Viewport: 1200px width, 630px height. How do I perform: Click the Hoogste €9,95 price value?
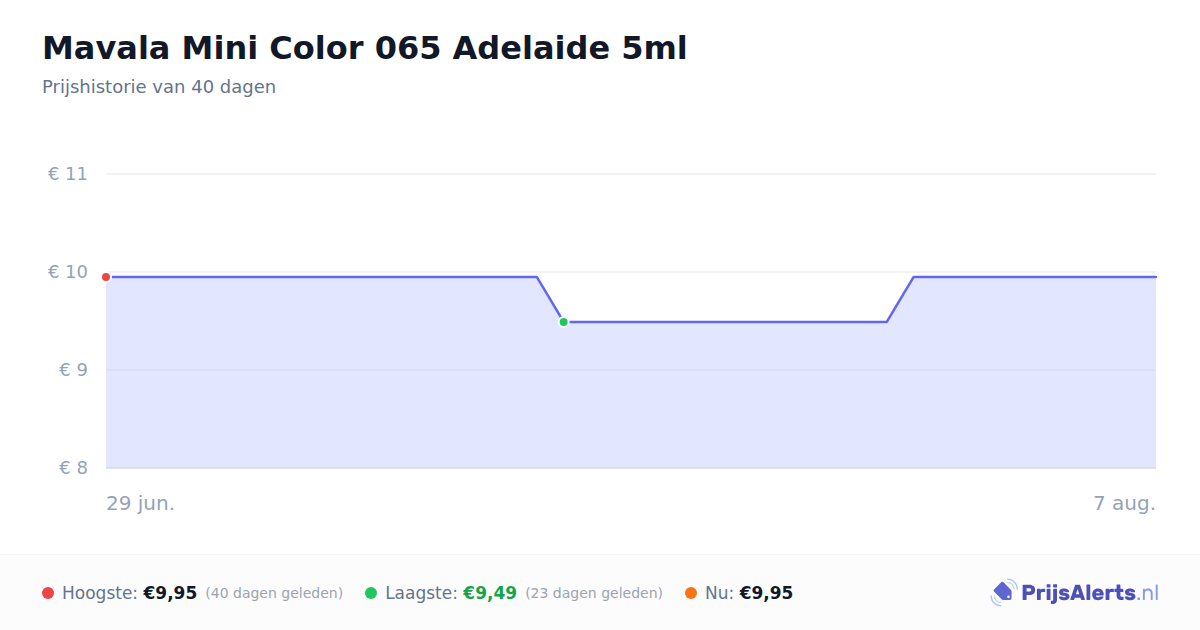click(170, 593)
